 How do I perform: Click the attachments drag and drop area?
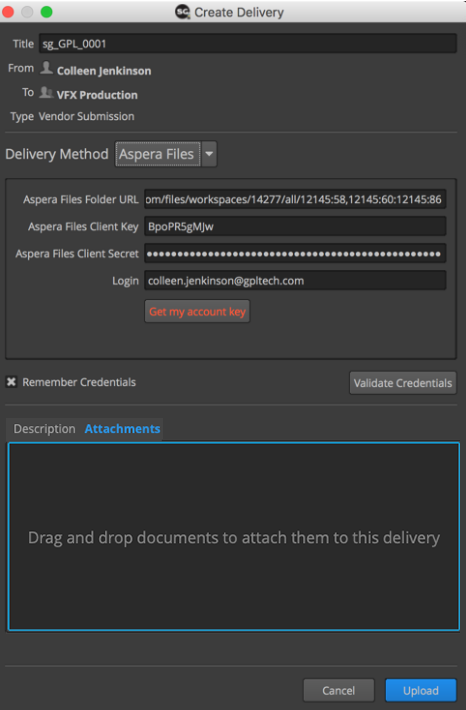[x=234, y=537]
